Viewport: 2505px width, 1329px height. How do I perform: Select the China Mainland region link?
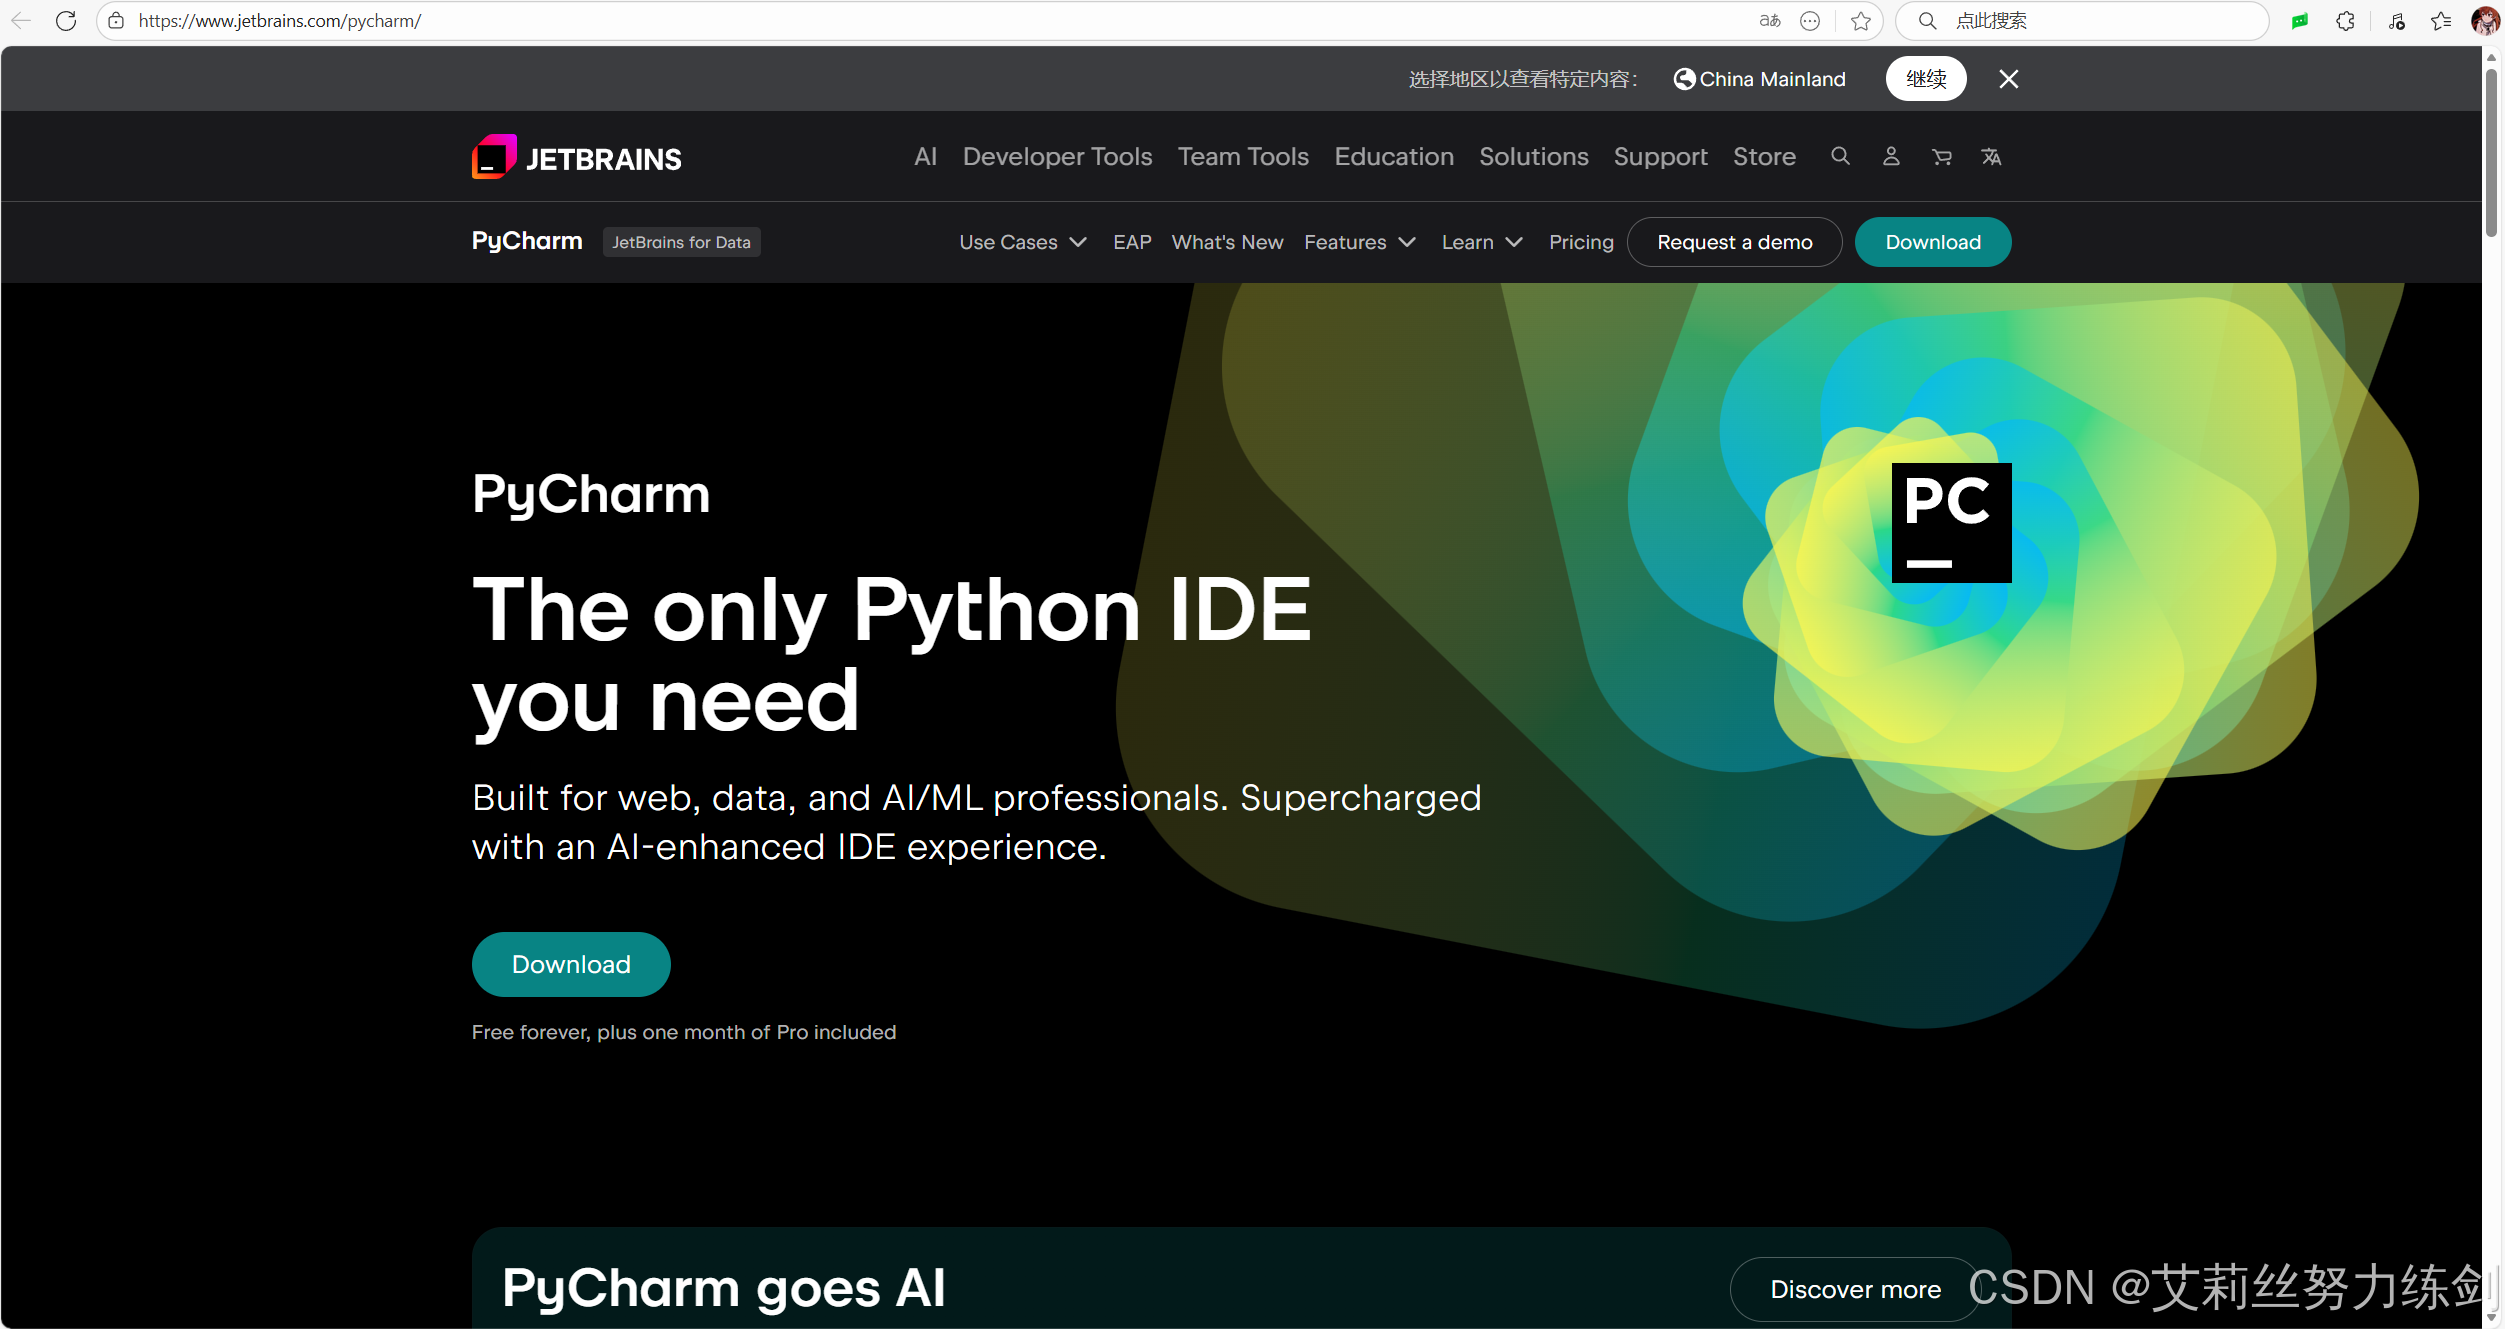point(1760,79)
